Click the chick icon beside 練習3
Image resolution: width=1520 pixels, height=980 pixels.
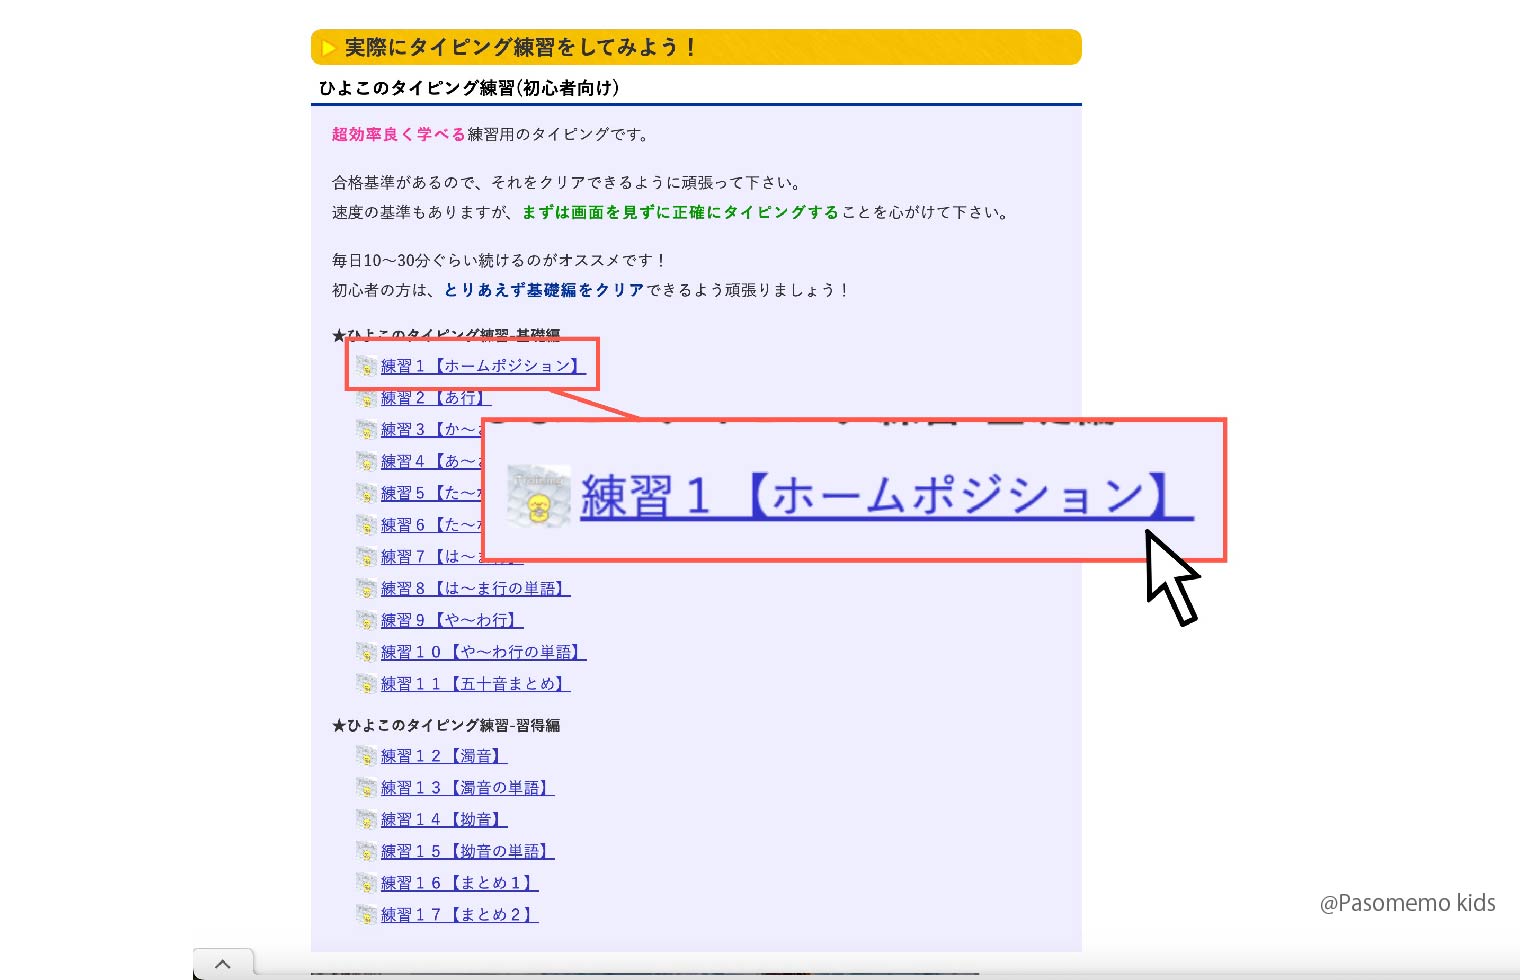pyautogui.click(x=367, y=430)
